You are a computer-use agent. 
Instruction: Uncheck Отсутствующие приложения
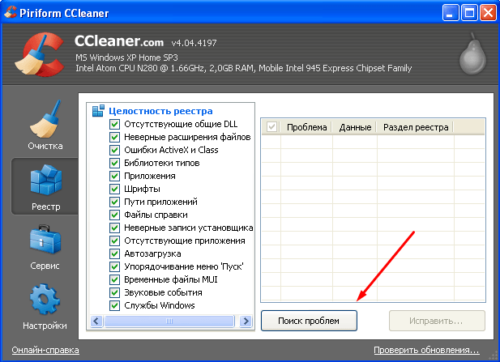click(115, 241)
